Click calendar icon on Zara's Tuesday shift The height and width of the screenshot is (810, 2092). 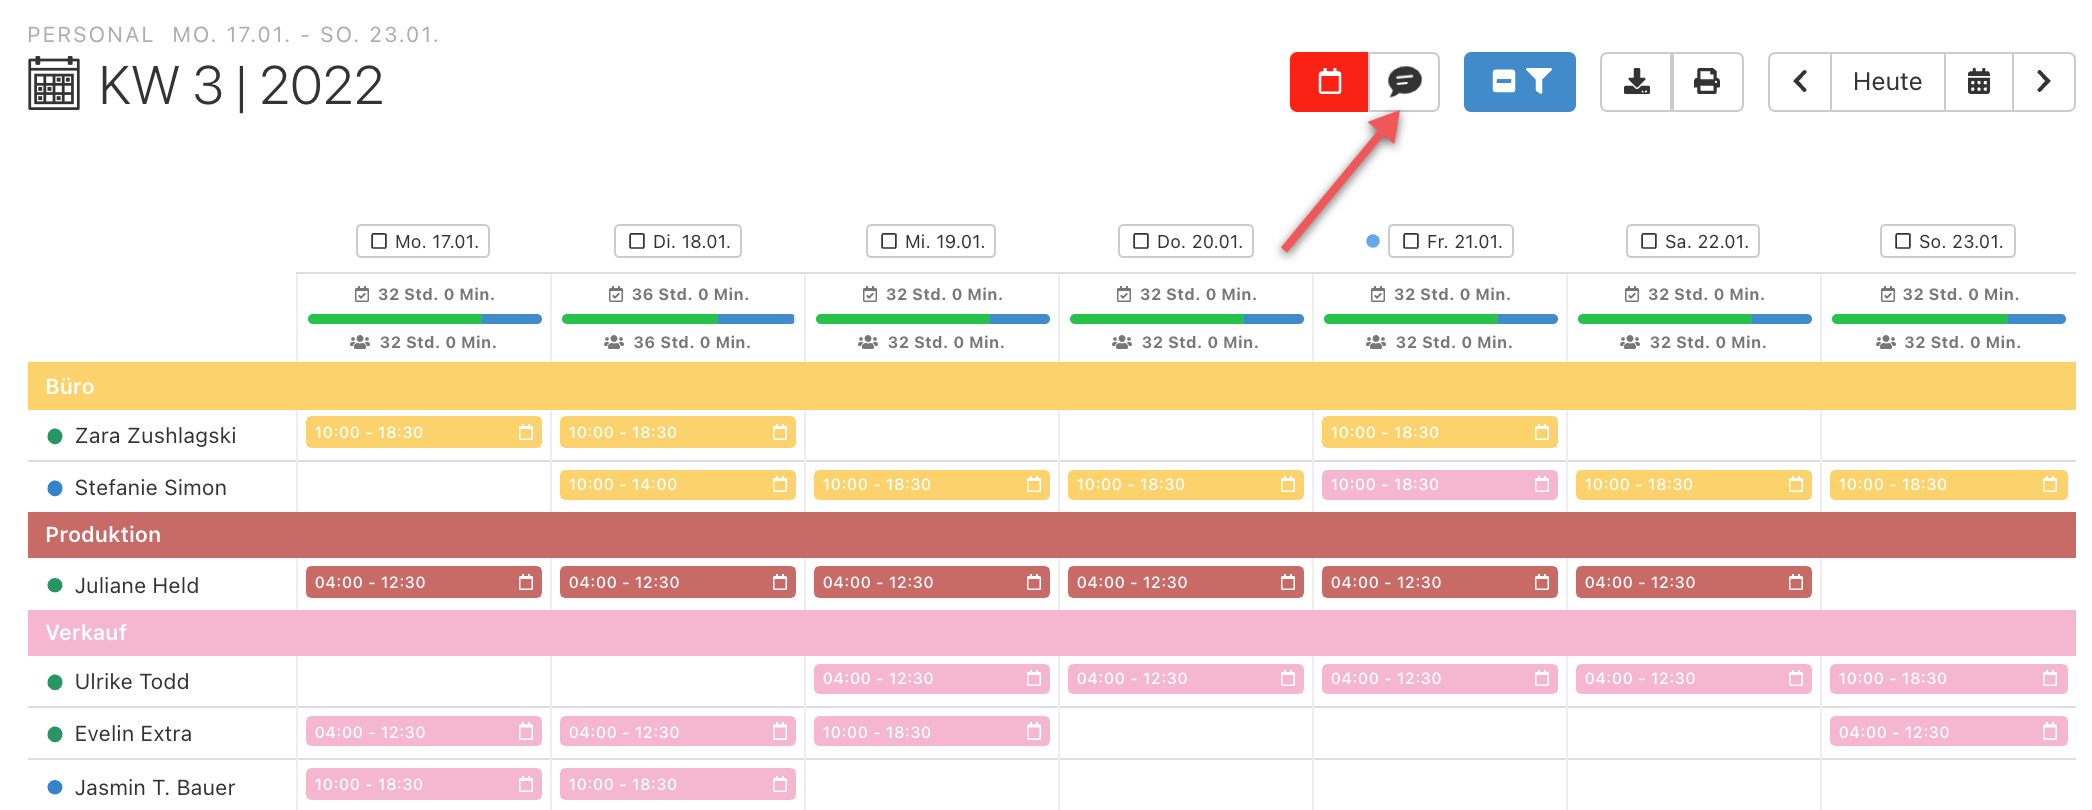point(780,432)
